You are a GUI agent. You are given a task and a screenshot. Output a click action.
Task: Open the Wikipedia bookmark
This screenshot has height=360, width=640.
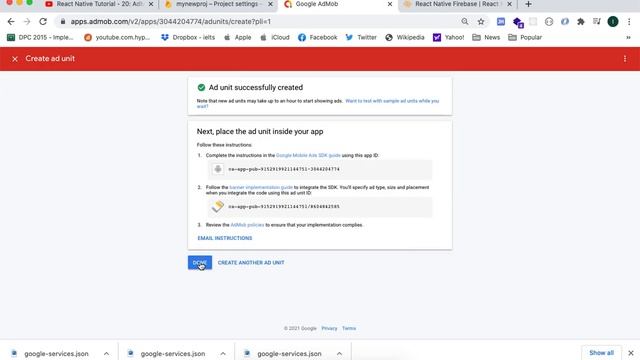pyautogui.click(x=405, y=38)
